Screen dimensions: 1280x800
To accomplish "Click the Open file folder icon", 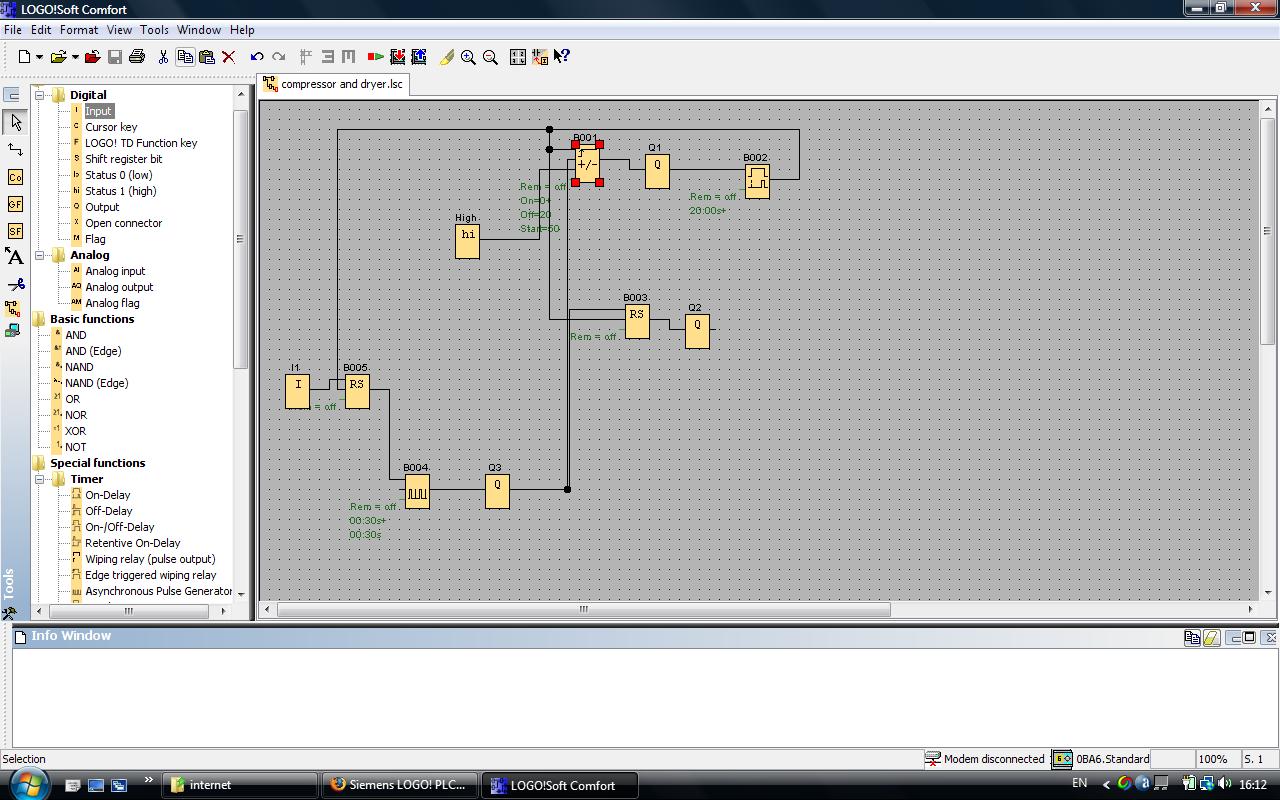I will pyautogui.click(x=58, y=57).
